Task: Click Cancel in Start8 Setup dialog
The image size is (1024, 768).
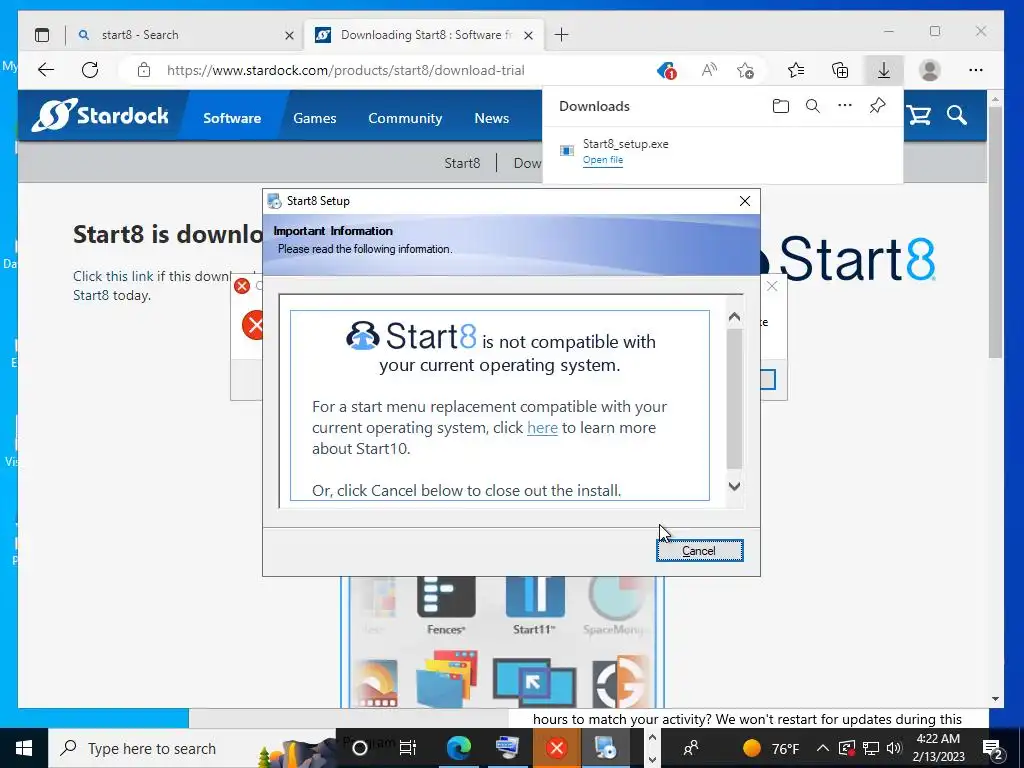Action: 699,551
